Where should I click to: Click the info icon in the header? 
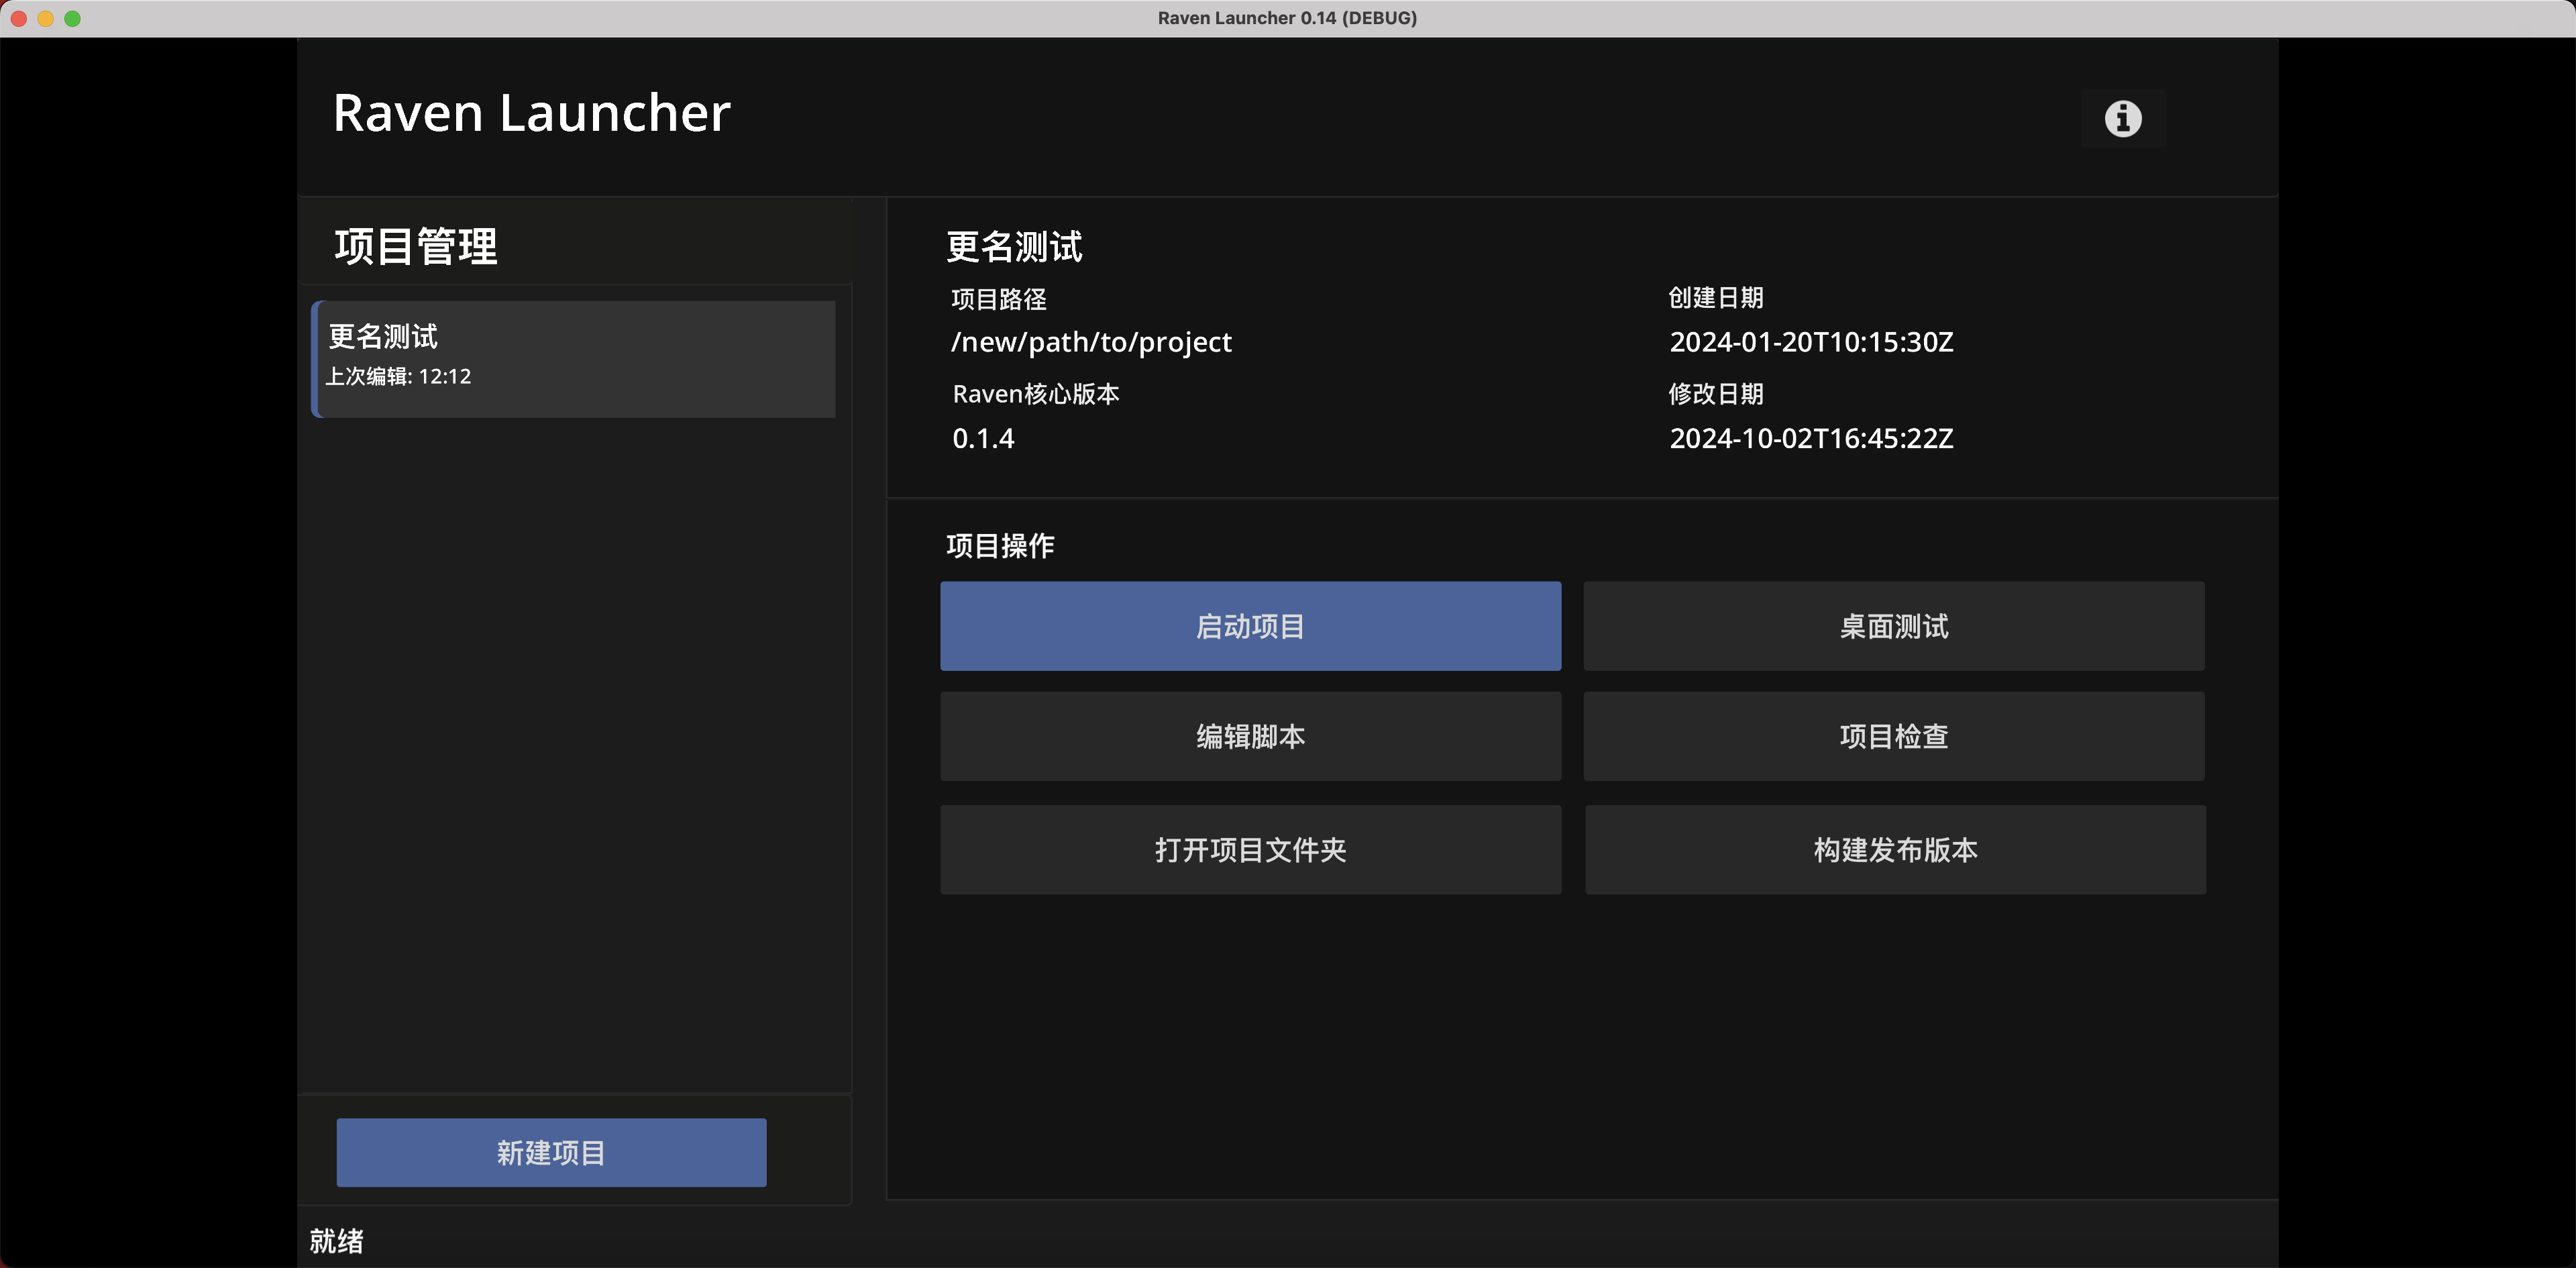(2122, 119)
